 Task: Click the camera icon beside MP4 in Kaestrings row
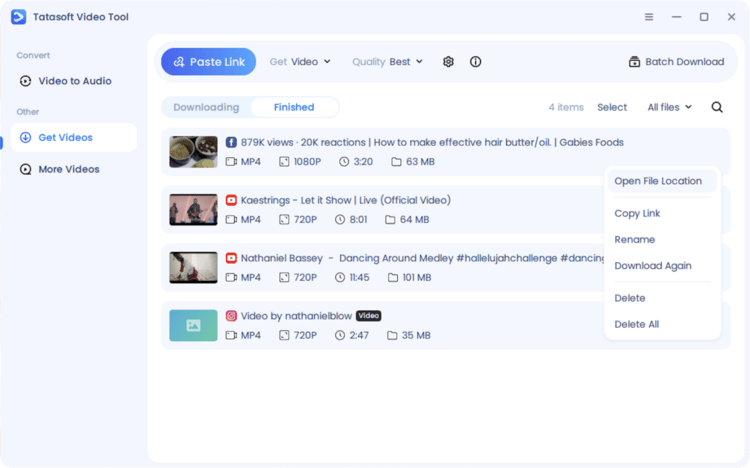pyautogui.click(x=231, y=220)
